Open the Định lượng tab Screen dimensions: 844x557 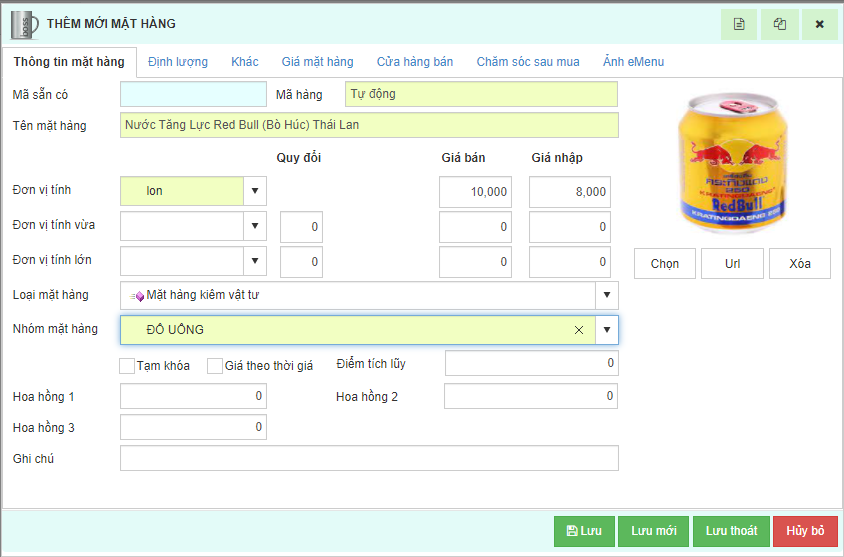[x=178, y=62]
